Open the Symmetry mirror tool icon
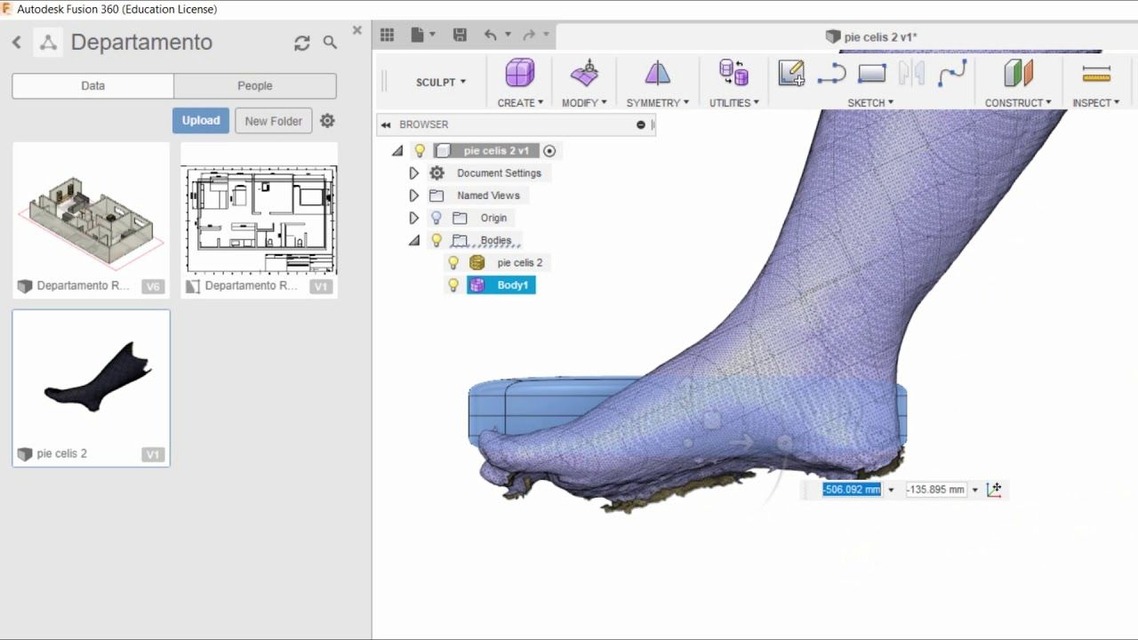 [x=658, y=73]
